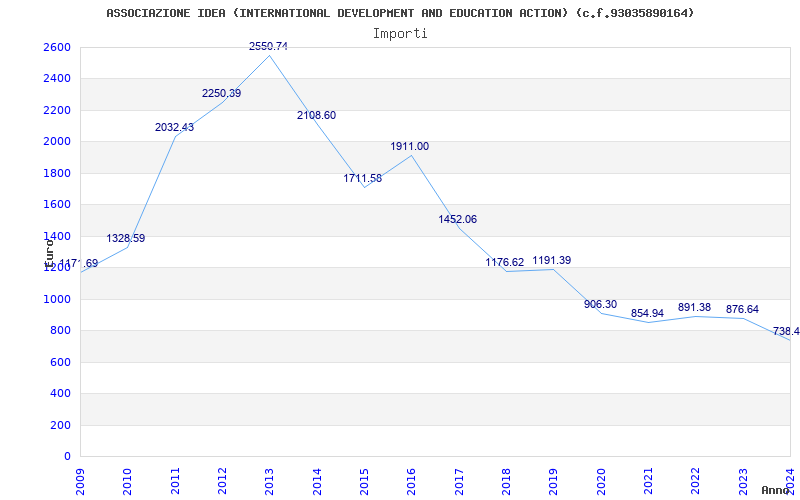Select the 2023 year axis label
The height and width of the screenshot is (500, 800).
pos(743,482)
